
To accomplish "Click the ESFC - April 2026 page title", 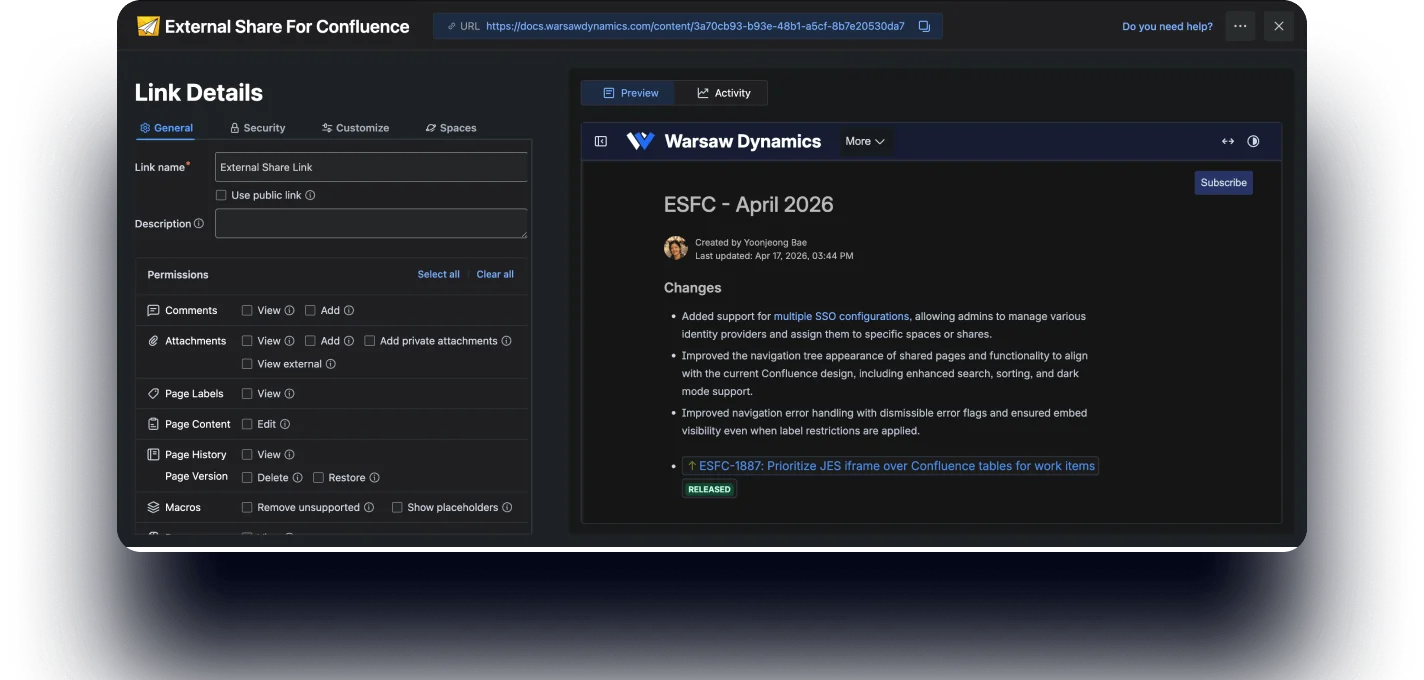I will pyautogui.click(x=748, y=204).
